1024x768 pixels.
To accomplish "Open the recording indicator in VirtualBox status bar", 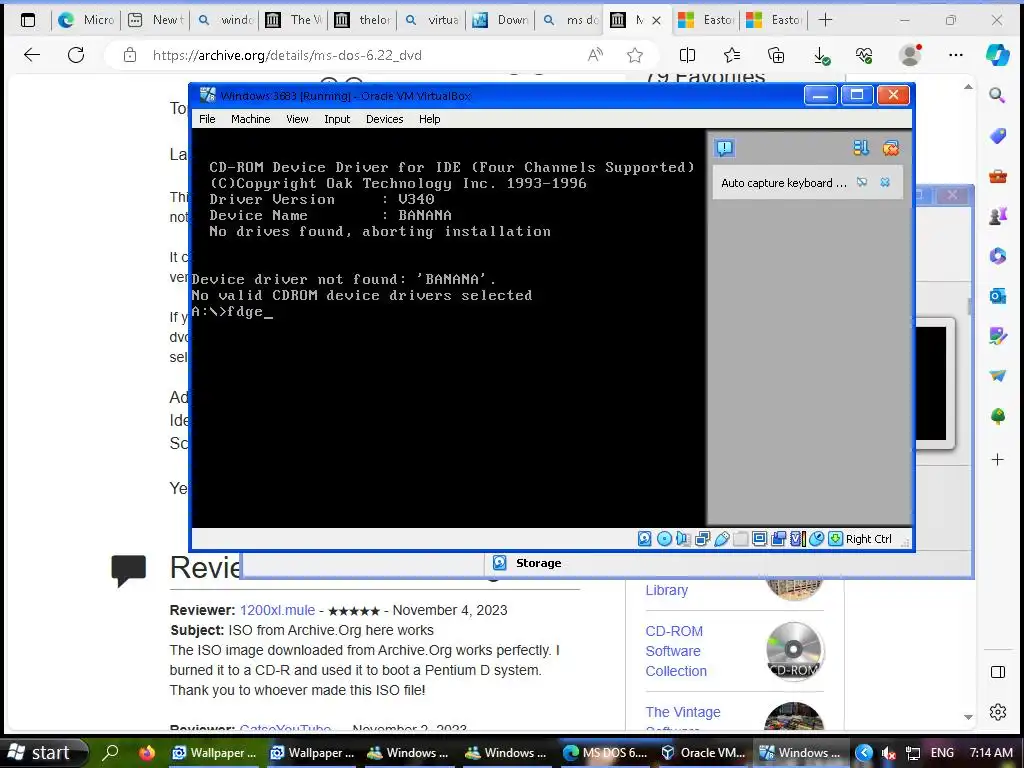I will (778, 539).
